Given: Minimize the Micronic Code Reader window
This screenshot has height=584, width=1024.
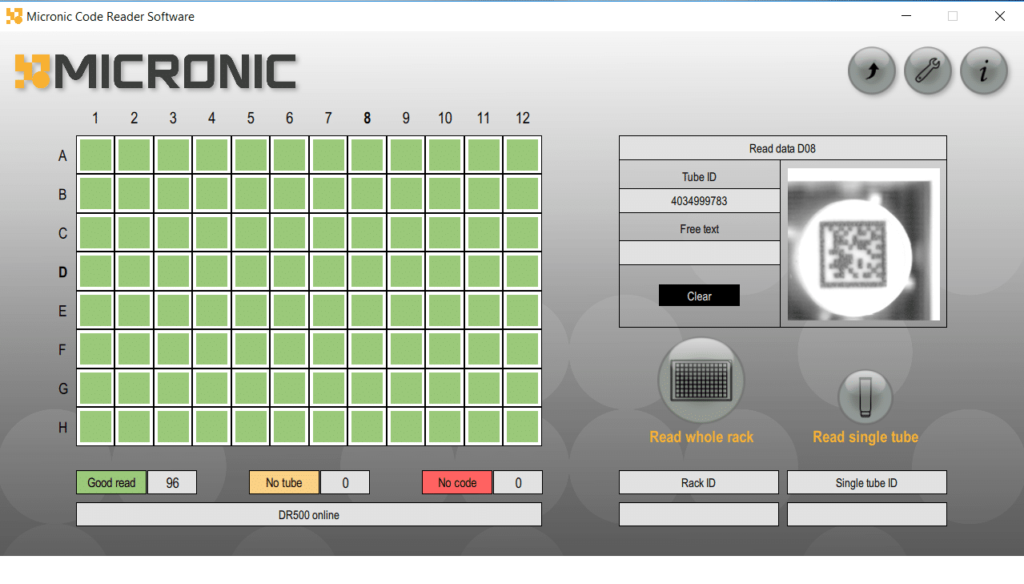Looking at the screenshot, I should coord(906,16).
